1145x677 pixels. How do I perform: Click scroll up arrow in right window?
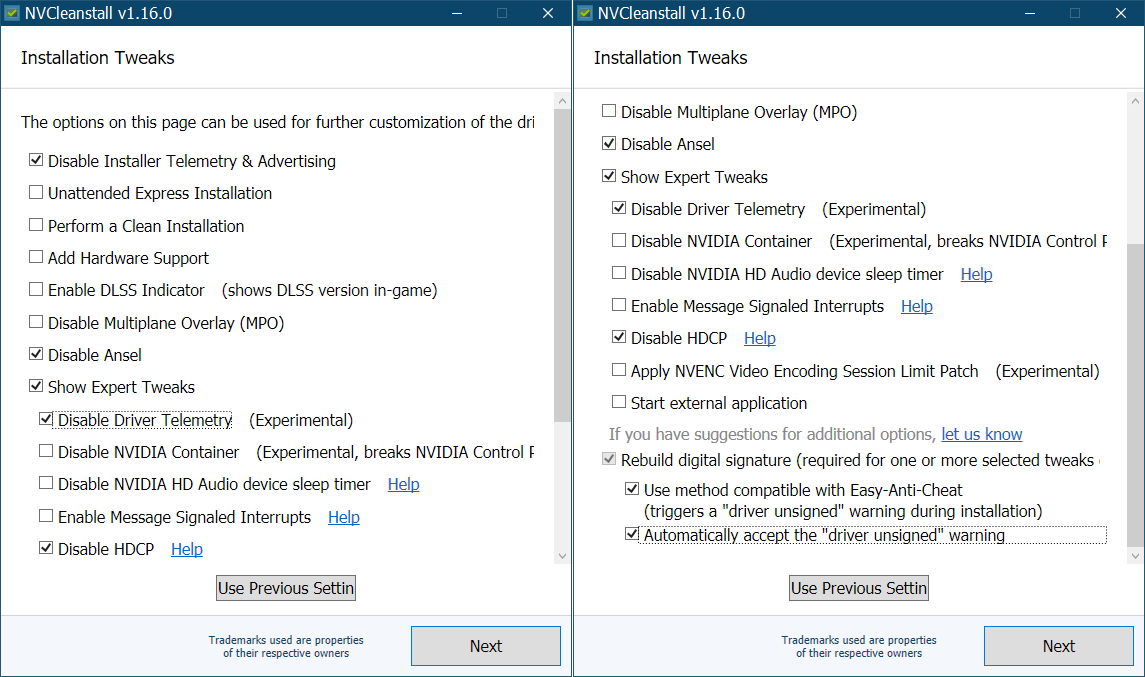point(1136,101)
